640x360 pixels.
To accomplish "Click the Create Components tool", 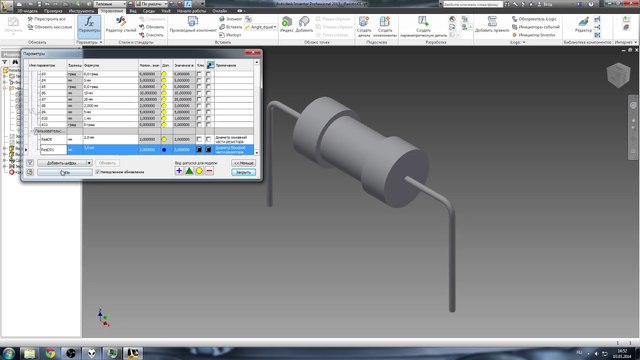I will coord(384,27).
